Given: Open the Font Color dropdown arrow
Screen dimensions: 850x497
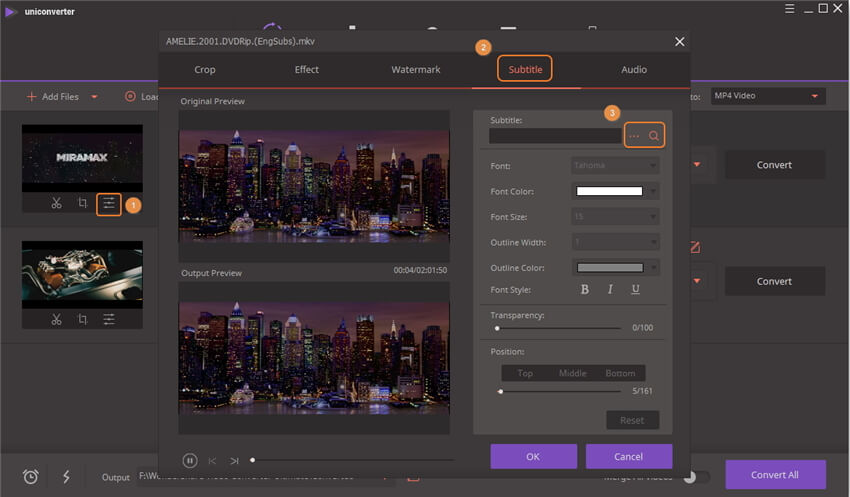Looking at the screenshot, I should pos(653,191).
